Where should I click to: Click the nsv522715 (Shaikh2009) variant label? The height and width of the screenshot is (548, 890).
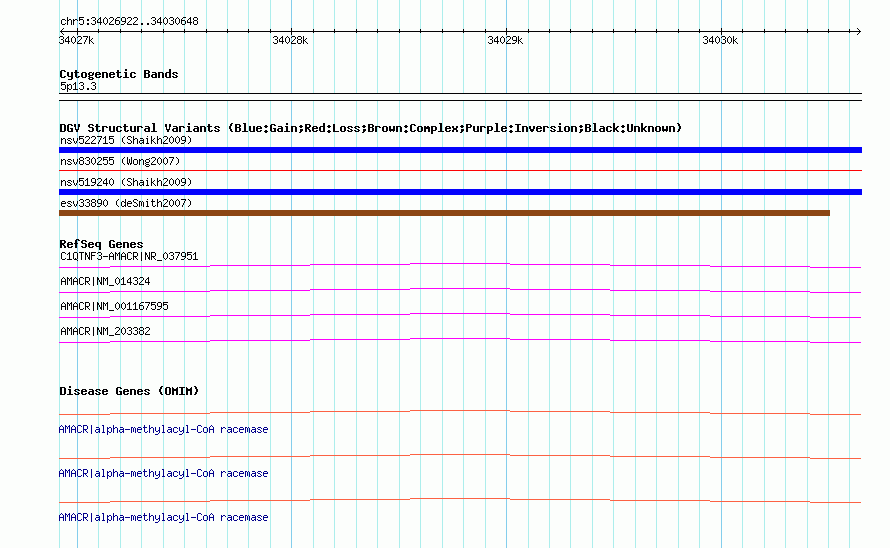(126, 140)
